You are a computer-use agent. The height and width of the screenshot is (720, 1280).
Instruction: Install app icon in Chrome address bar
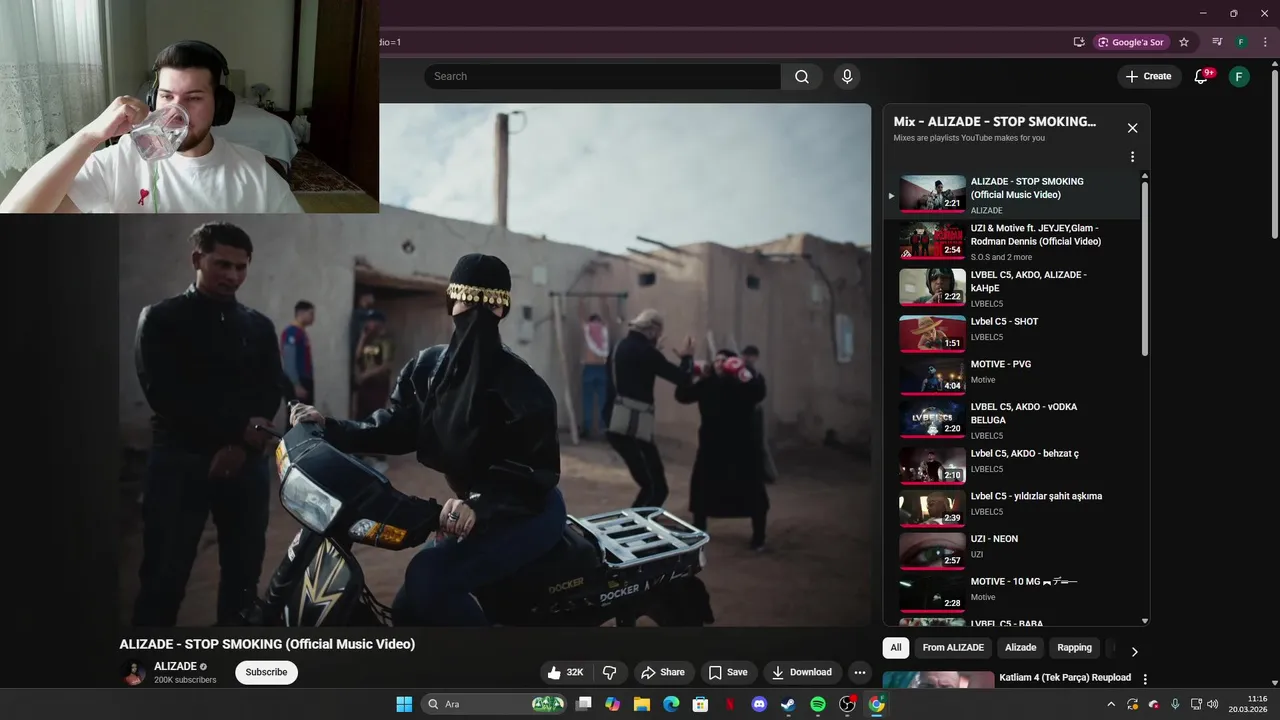[x=1079, y=42]
